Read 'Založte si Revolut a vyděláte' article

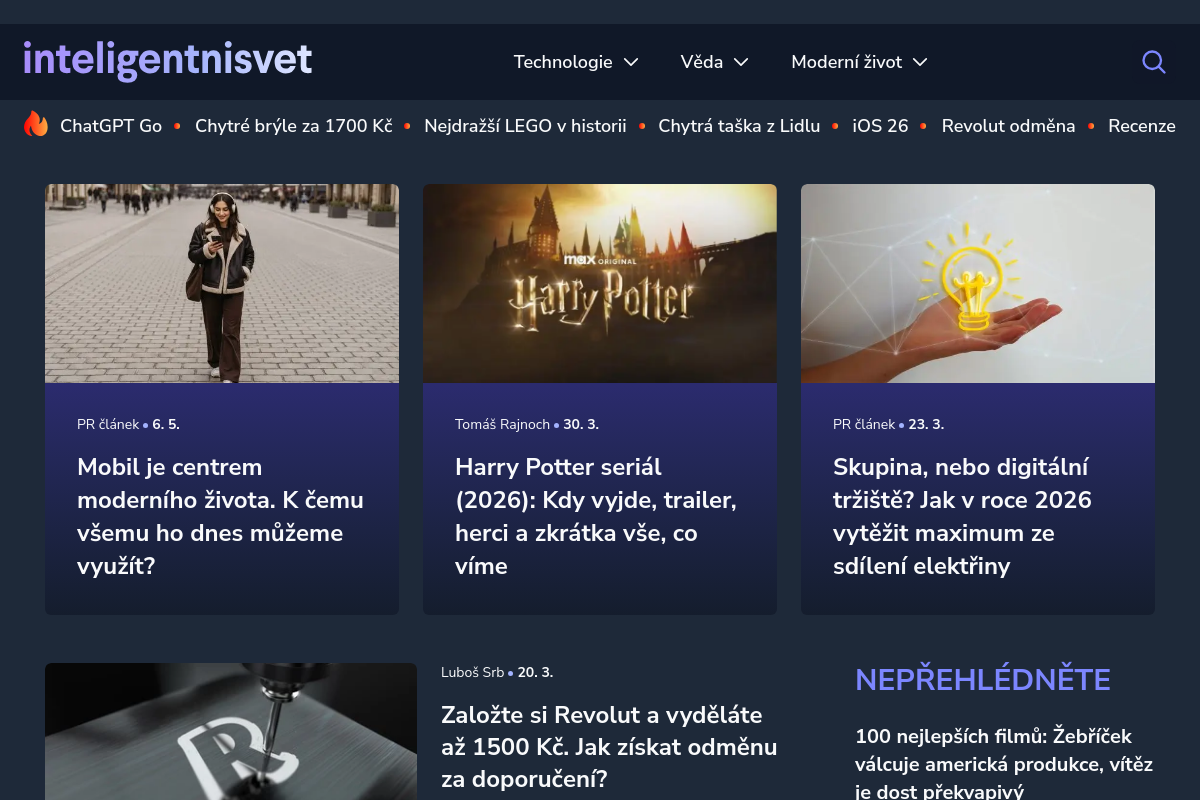[609, 747]
